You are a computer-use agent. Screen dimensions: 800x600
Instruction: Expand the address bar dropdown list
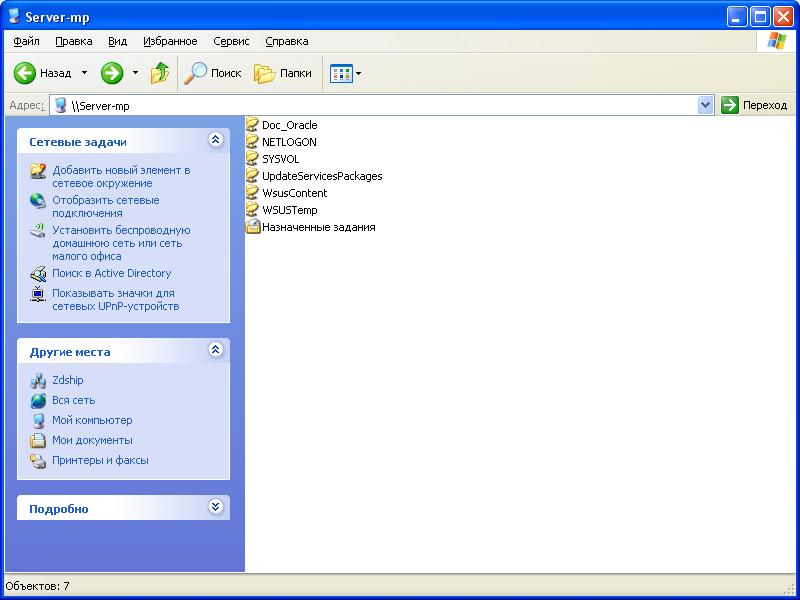coord(705,106)
